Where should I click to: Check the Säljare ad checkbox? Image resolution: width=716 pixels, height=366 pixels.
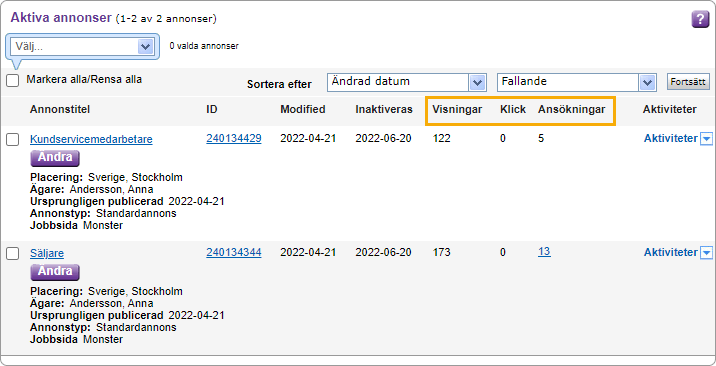pyautogui.click(x=13, y=254)
